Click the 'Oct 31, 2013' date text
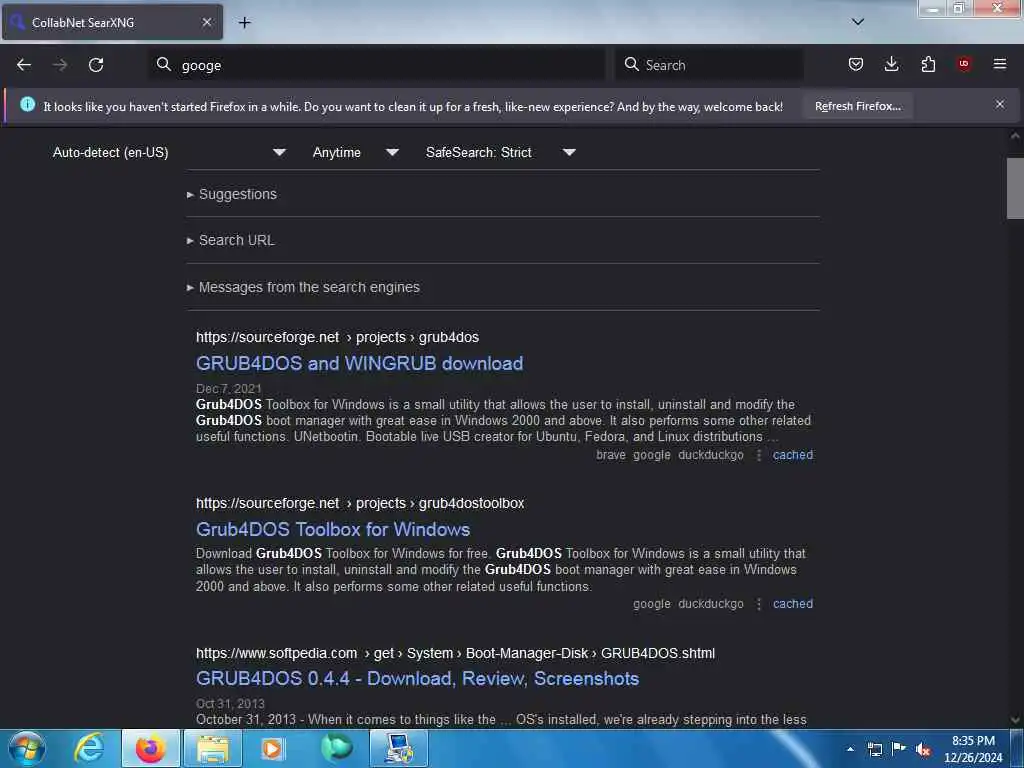Image resolution: width=1024 pixels, height=768 pixels. click(x=231, y=703)
